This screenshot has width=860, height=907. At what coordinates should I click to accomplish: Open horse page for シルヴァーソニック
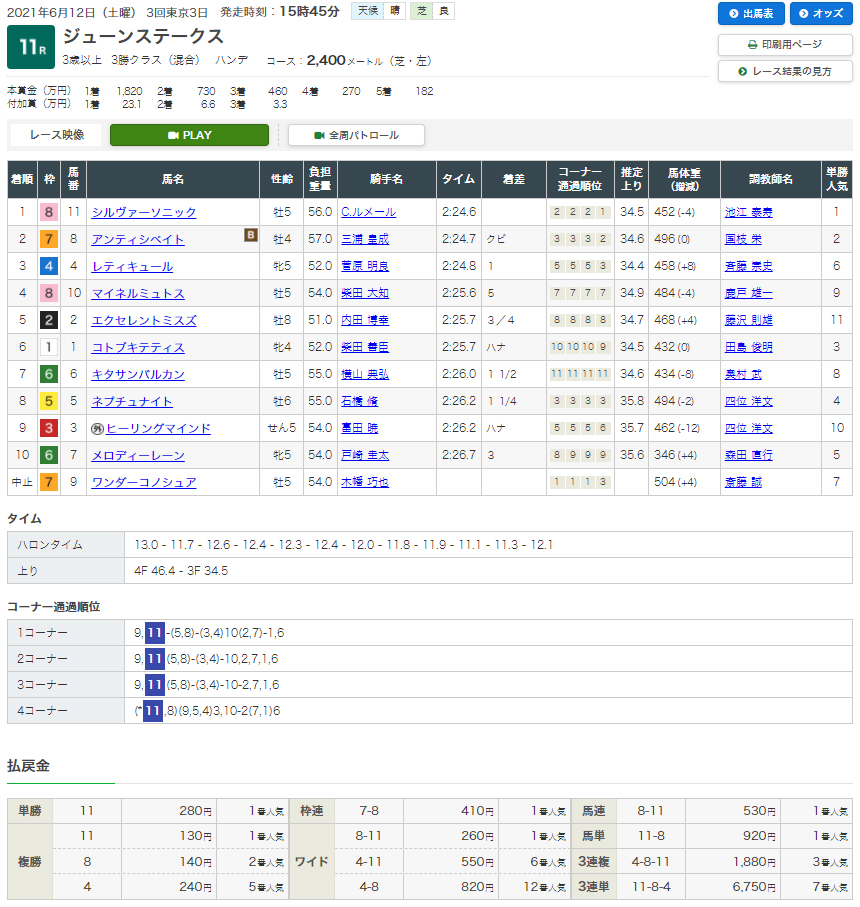pos(144,212)
